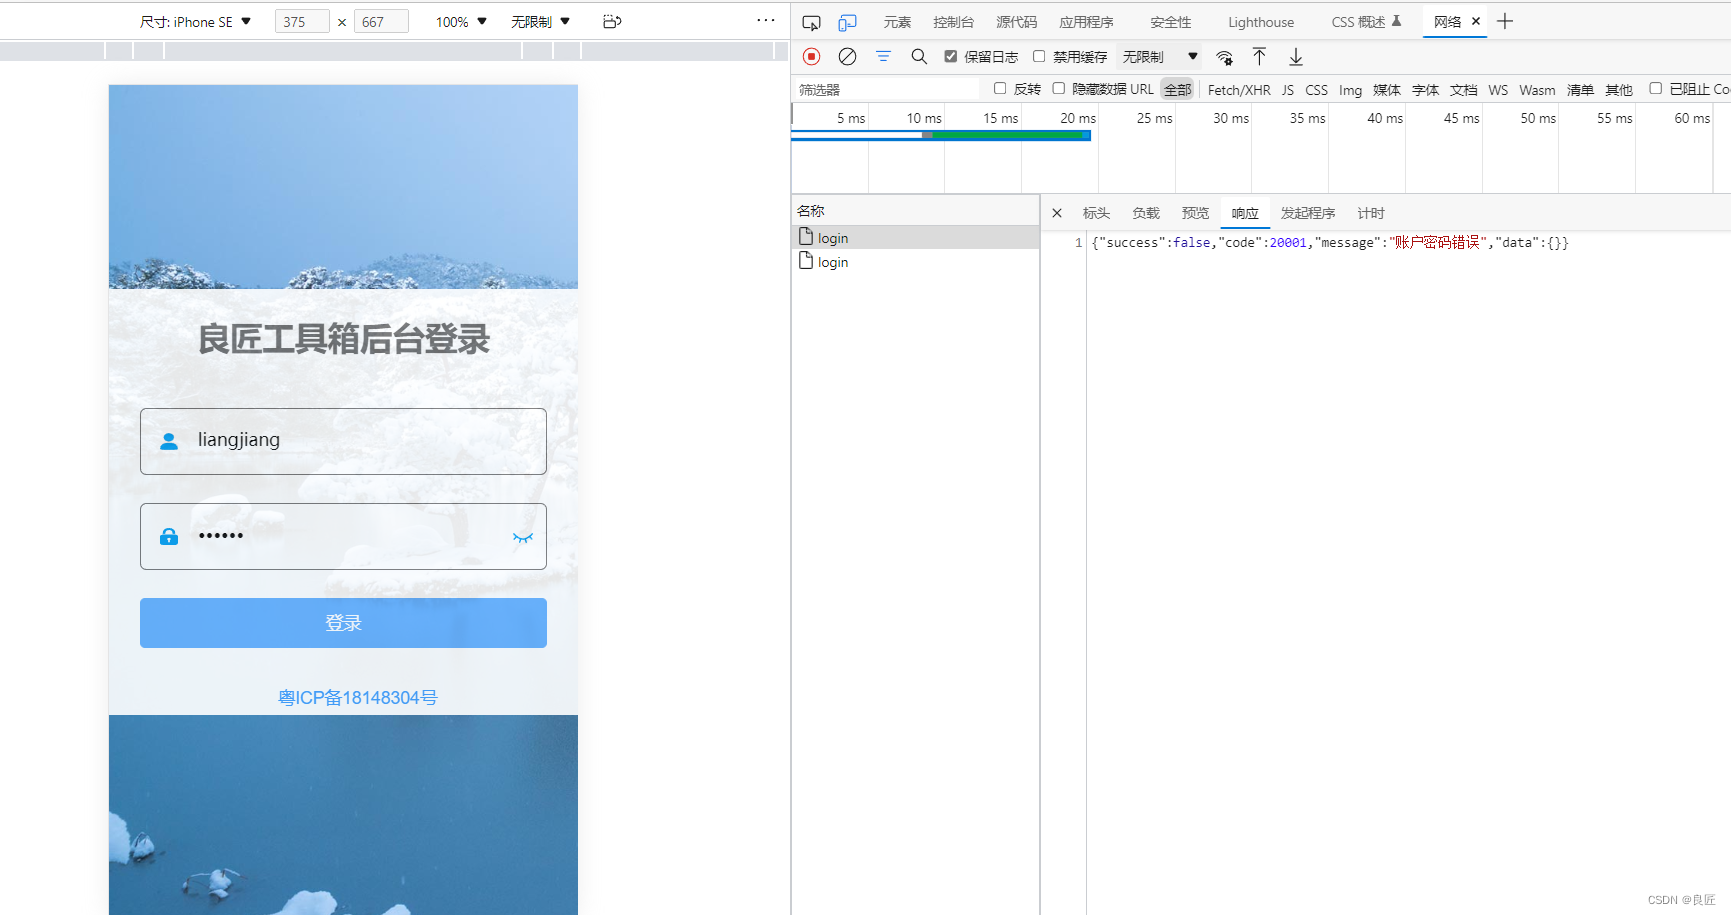The width and height of the screenshot is (1731, 915).
Task: Import HAR file upload arrow
Action: coord(1259,57)
